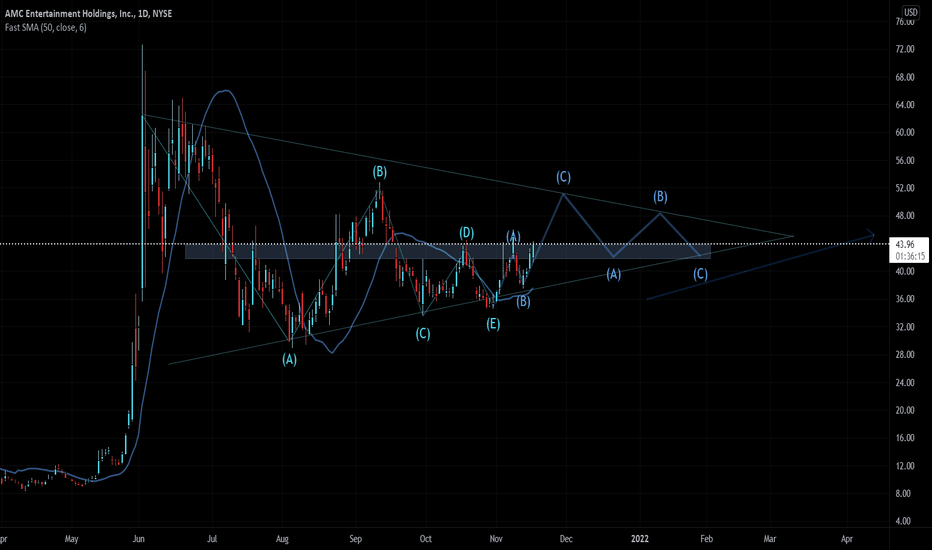932x550 pixels.
Task: Select the (C) label under the October low
Action: [x=423, y=334]
